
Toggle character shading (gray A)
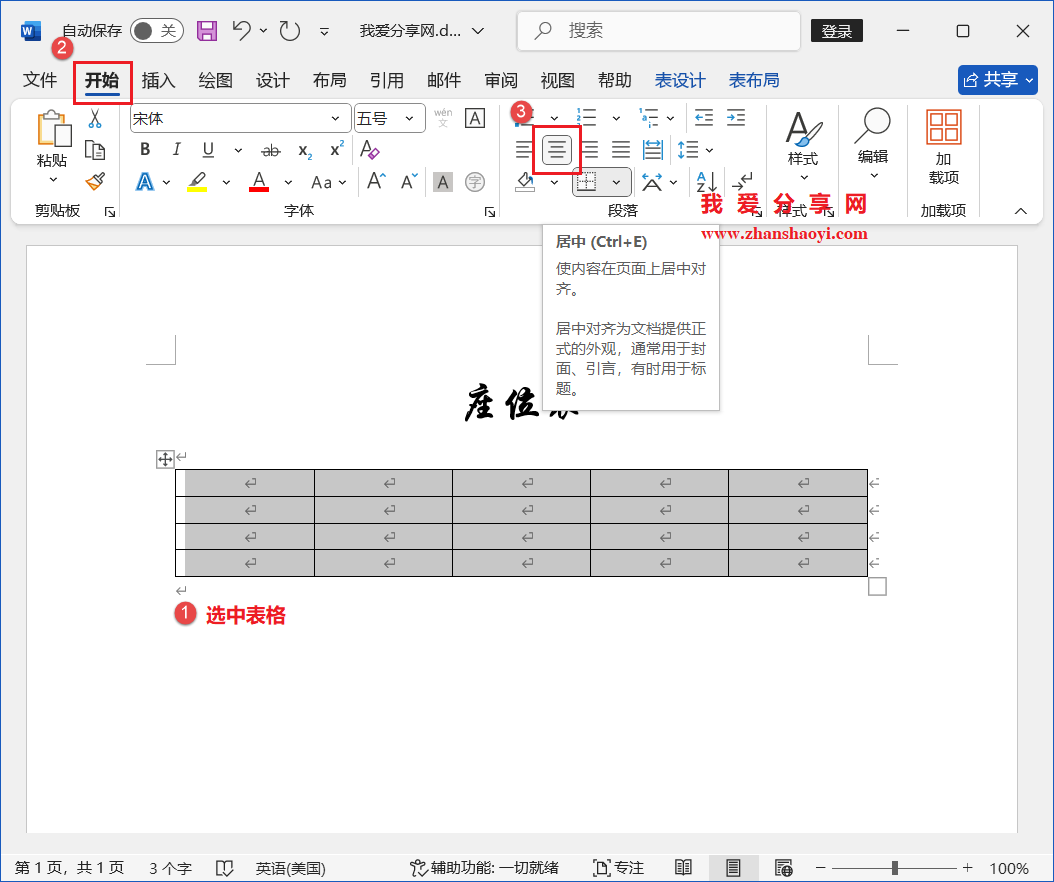442,182
